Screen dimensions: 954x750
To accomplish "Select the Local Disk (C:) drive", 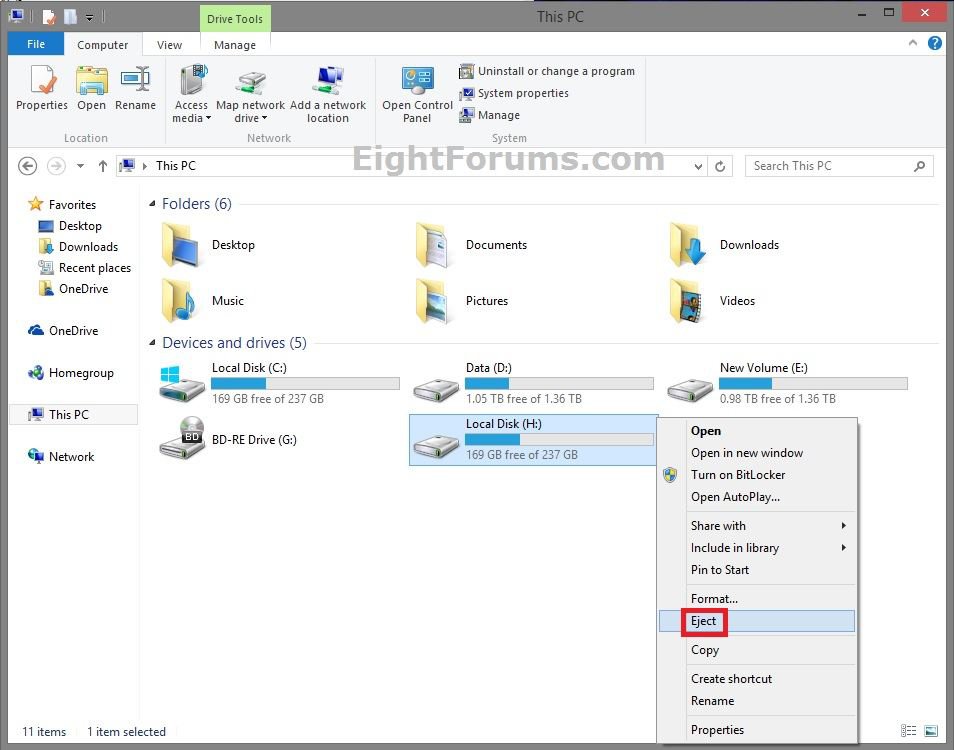I will click(182, 383).
